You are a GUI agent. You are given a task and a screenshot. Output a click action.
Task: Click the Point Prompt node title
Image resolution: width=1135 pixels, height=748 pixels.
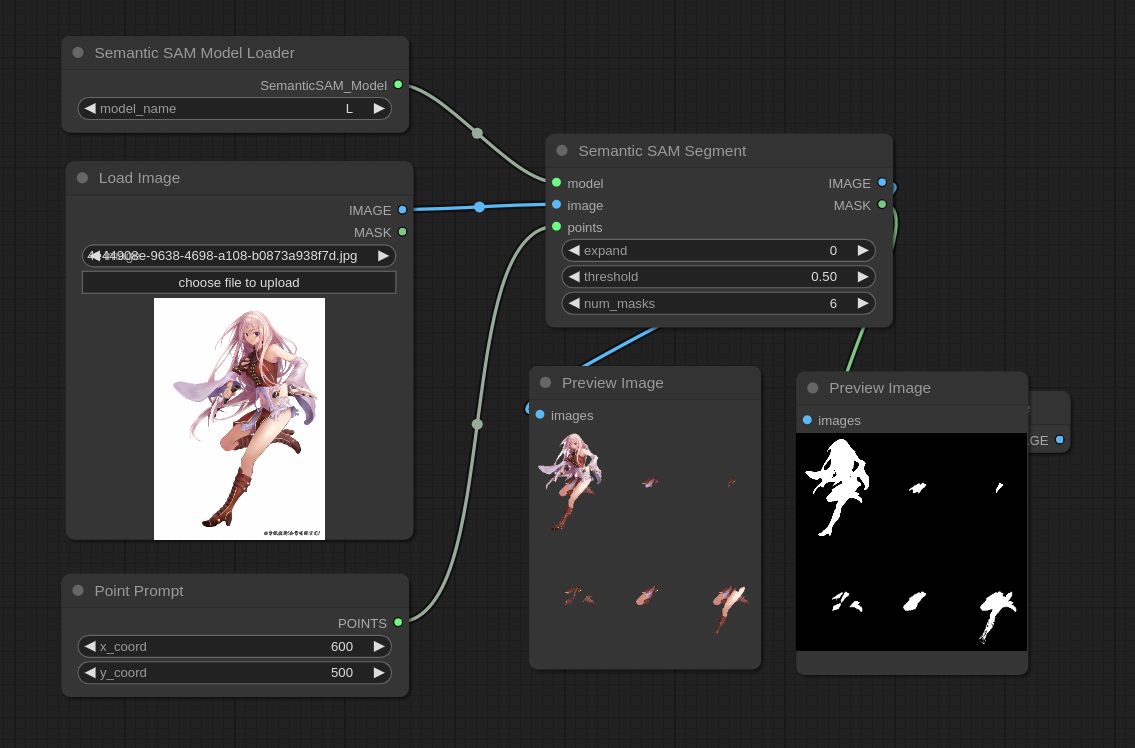[x=139, y=591]
